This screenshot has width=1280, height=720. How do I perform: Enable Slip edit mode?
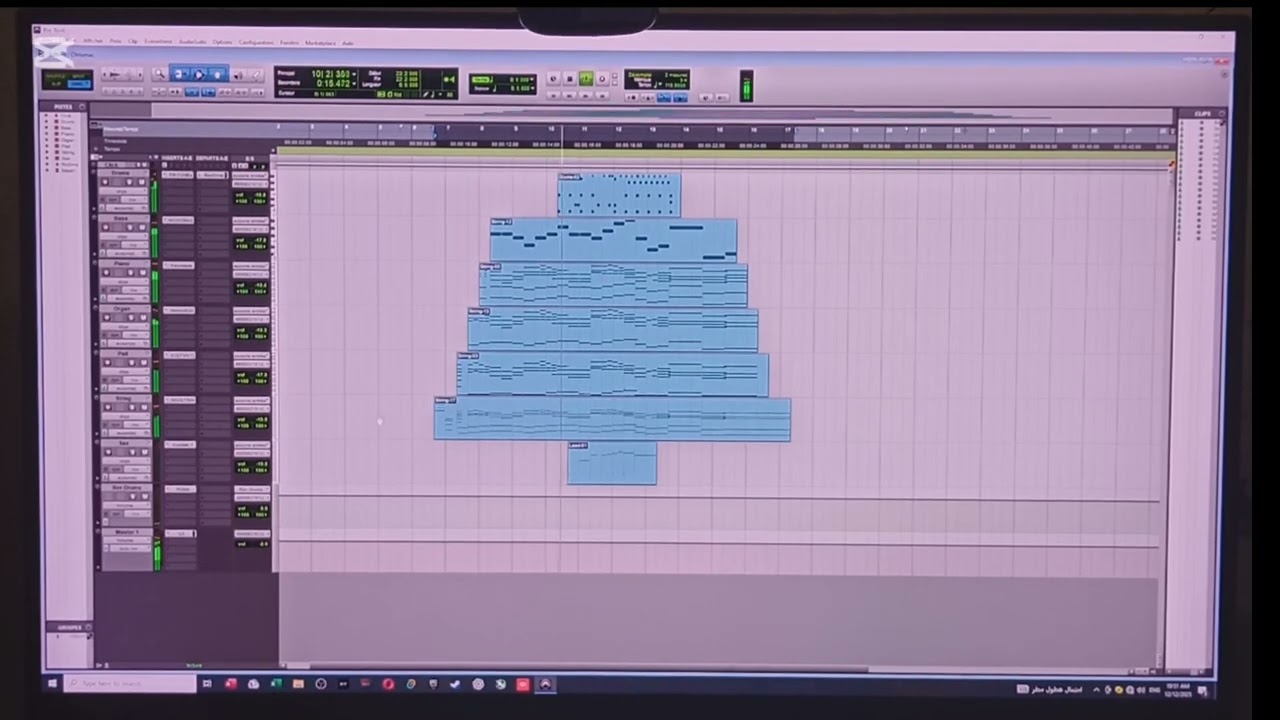[x=54, y=84]
